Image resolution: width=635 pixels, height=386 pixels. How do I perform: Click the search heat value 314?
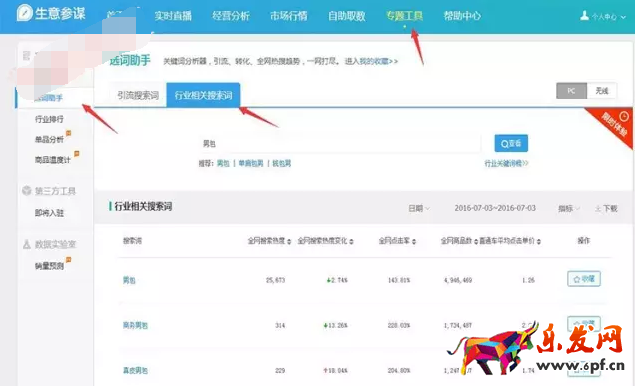(x=280, y=325)
